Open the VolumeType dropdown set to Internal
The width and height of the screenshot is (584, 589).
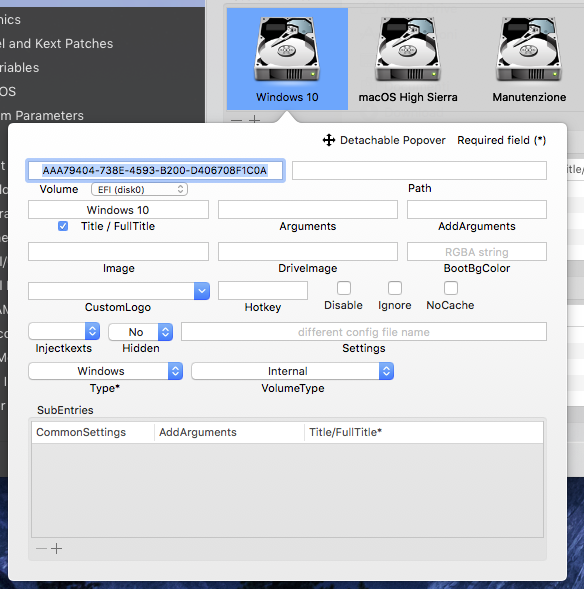point(293,371)
